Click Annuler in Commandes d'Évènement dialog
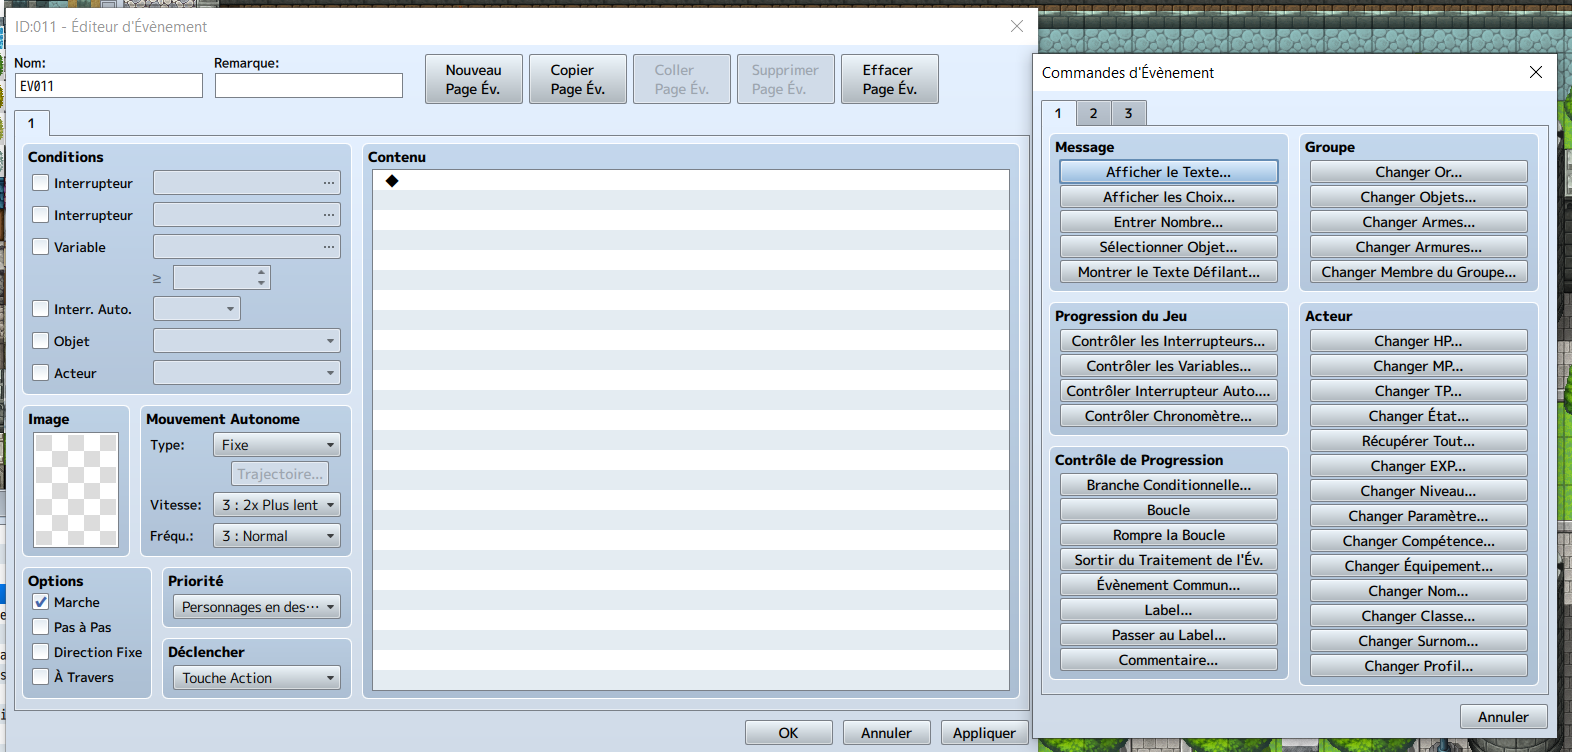1572x752 pixels. [x=1504, y=717]
